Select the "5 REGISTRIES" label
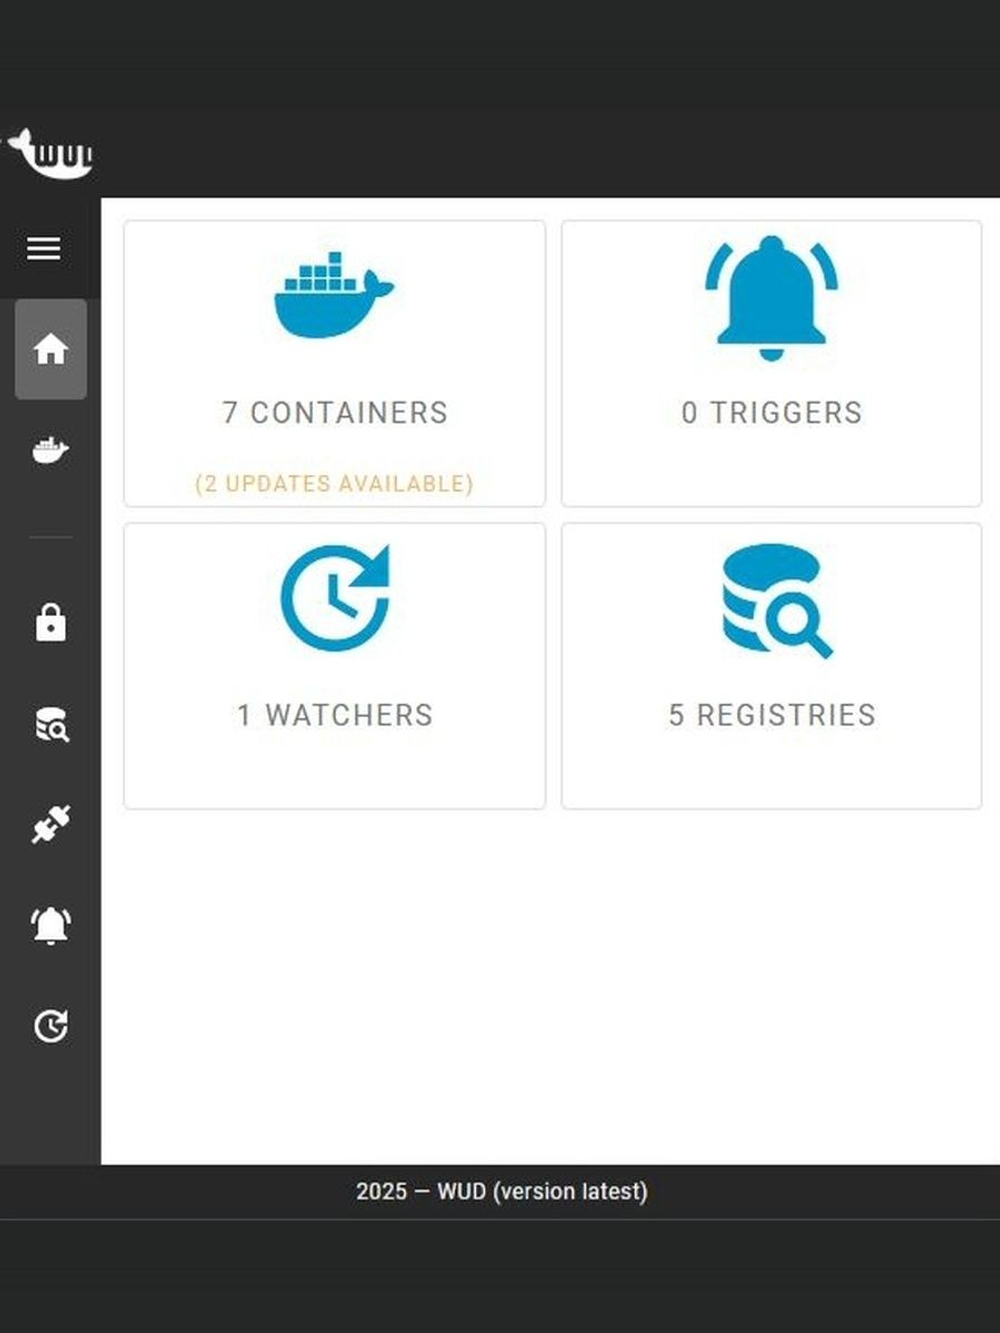Screen dimensions: 1000x1333 point(772,715)
